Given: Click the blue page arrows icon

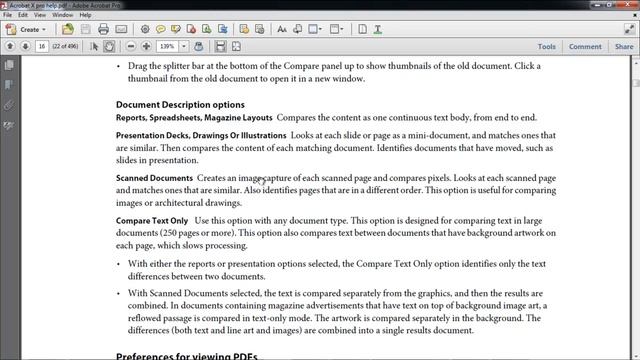Looking at the screenshot, I should coord(222,29).
